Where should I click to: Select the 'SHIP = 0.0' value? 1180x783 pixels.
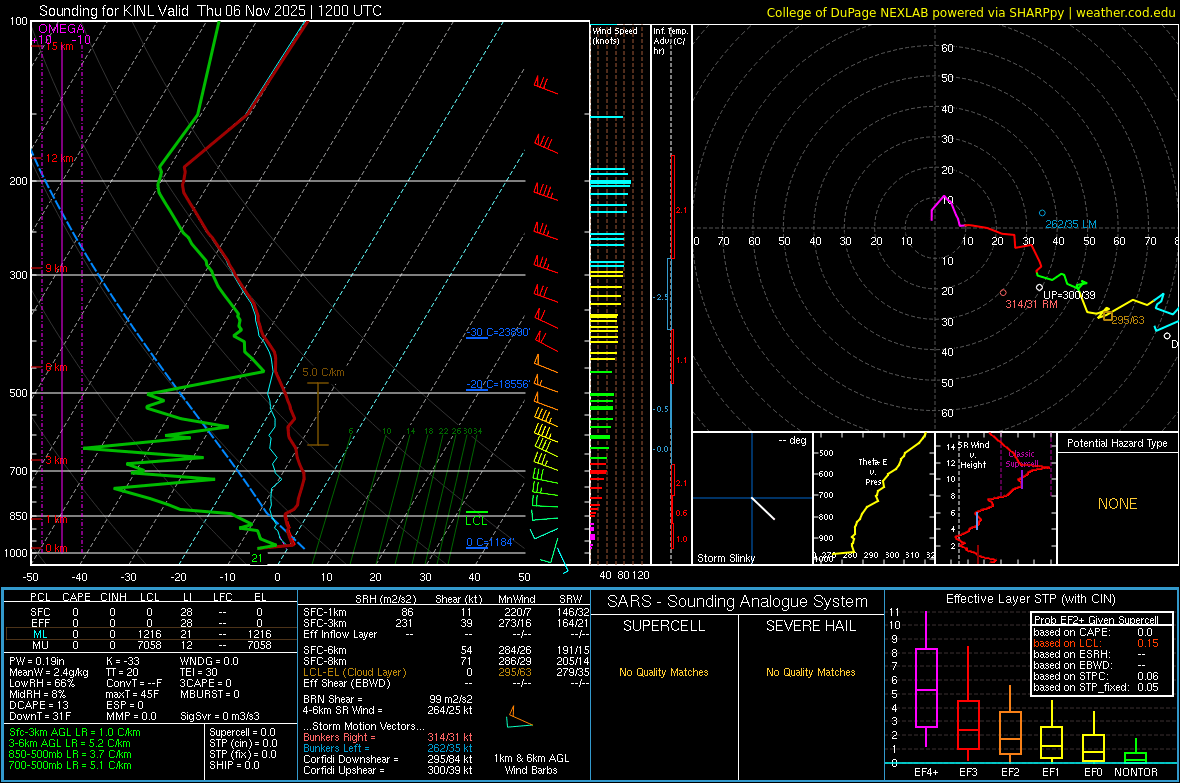coord(234,765)
